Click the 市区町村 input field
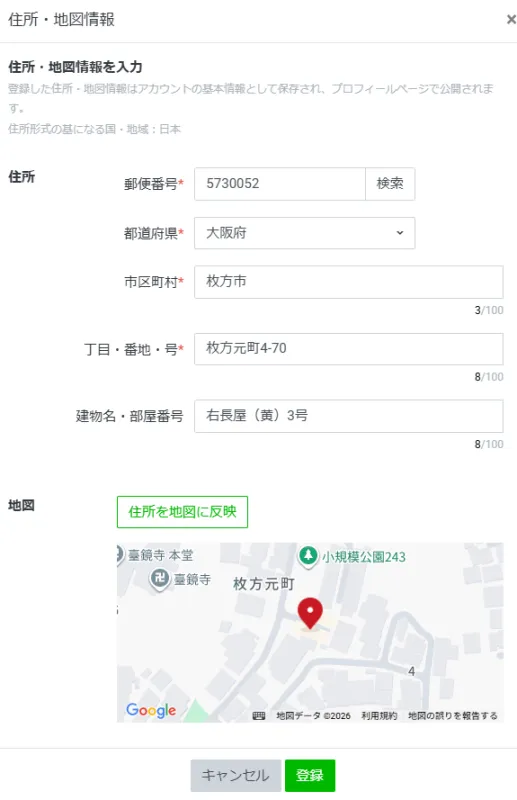 coord(349,282)
